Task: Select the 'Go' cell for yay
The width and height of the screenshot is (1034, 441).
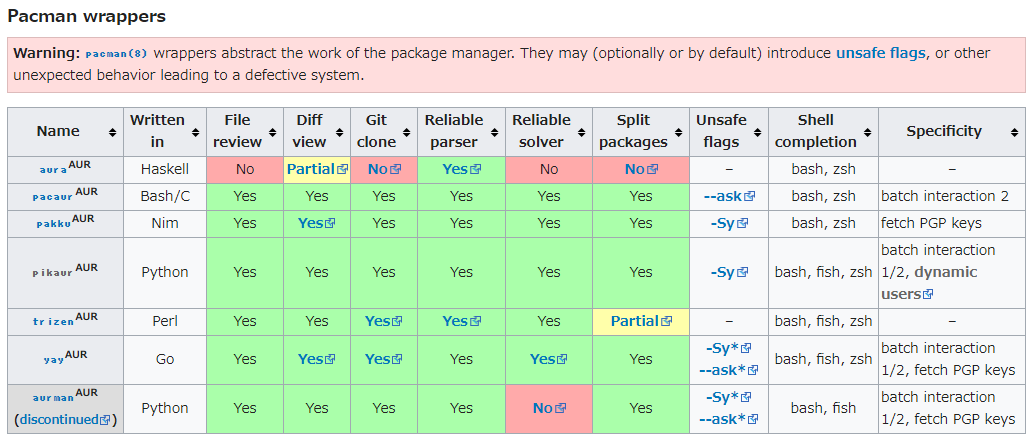Action: 165,360
